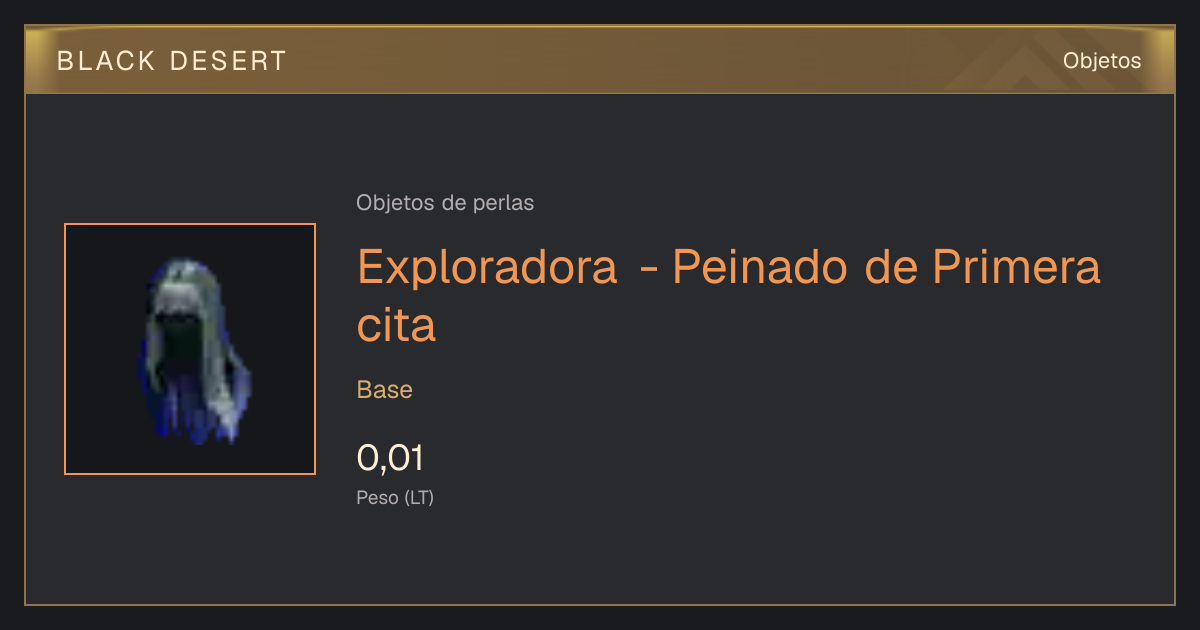Click the hairstyle item icon

pos(193,350)
